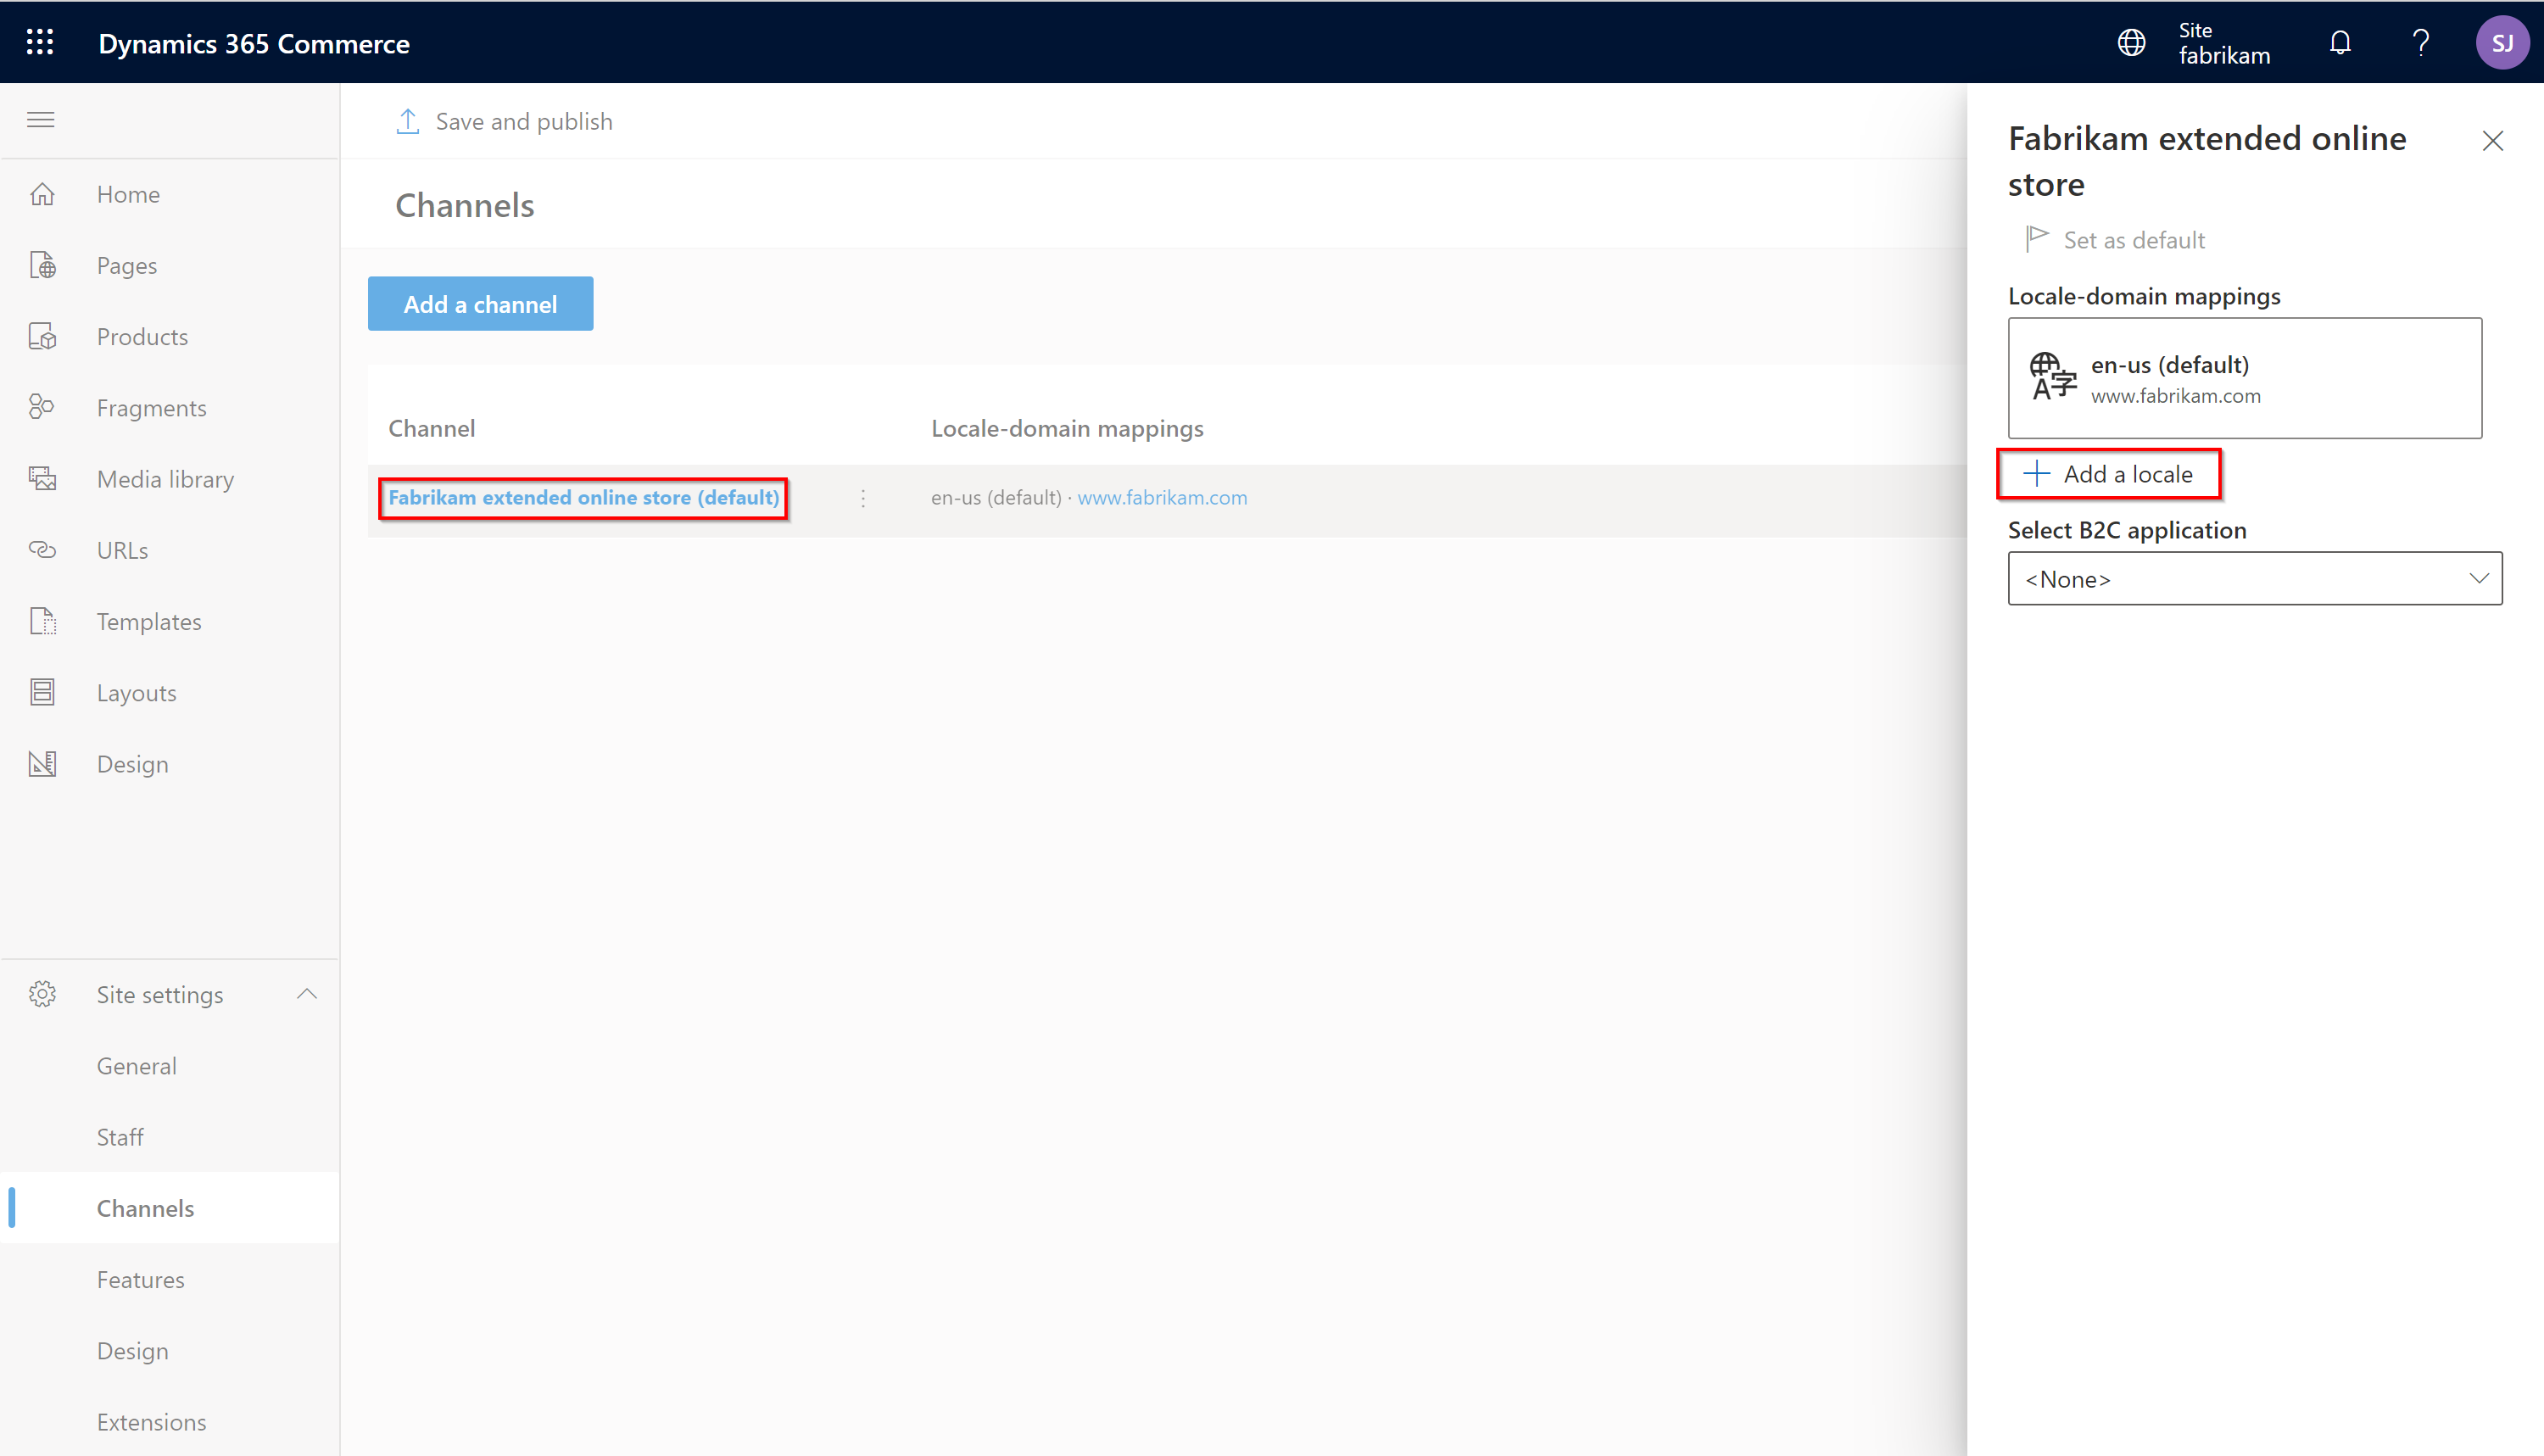Open the Fragments section
This screenshot has width=2544, height=1456.
(150, 407)
